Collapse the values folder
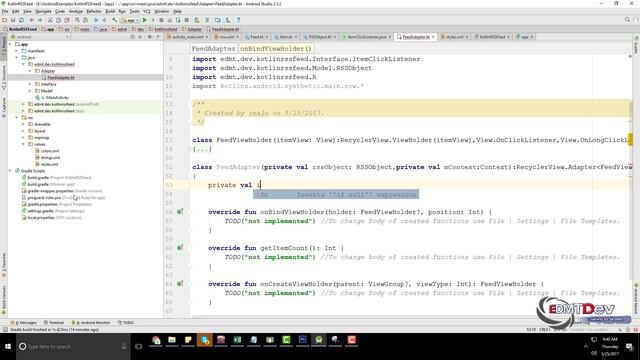The height and width of the screenshot is (360, 640). [24, 144]
